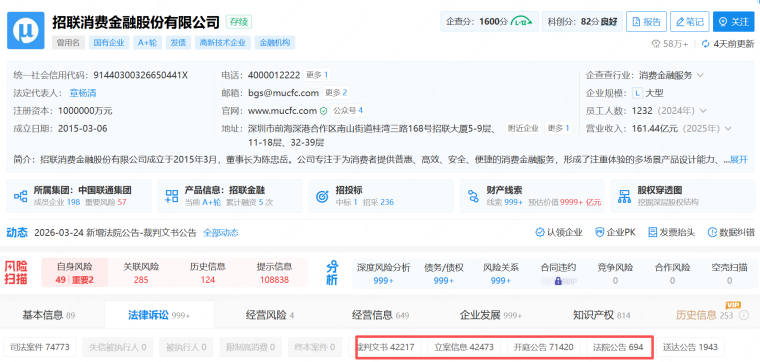Expand 企查查行业 dropdown arrow
The height and width of the screenshot is (362, 760).
click(700, 76)
